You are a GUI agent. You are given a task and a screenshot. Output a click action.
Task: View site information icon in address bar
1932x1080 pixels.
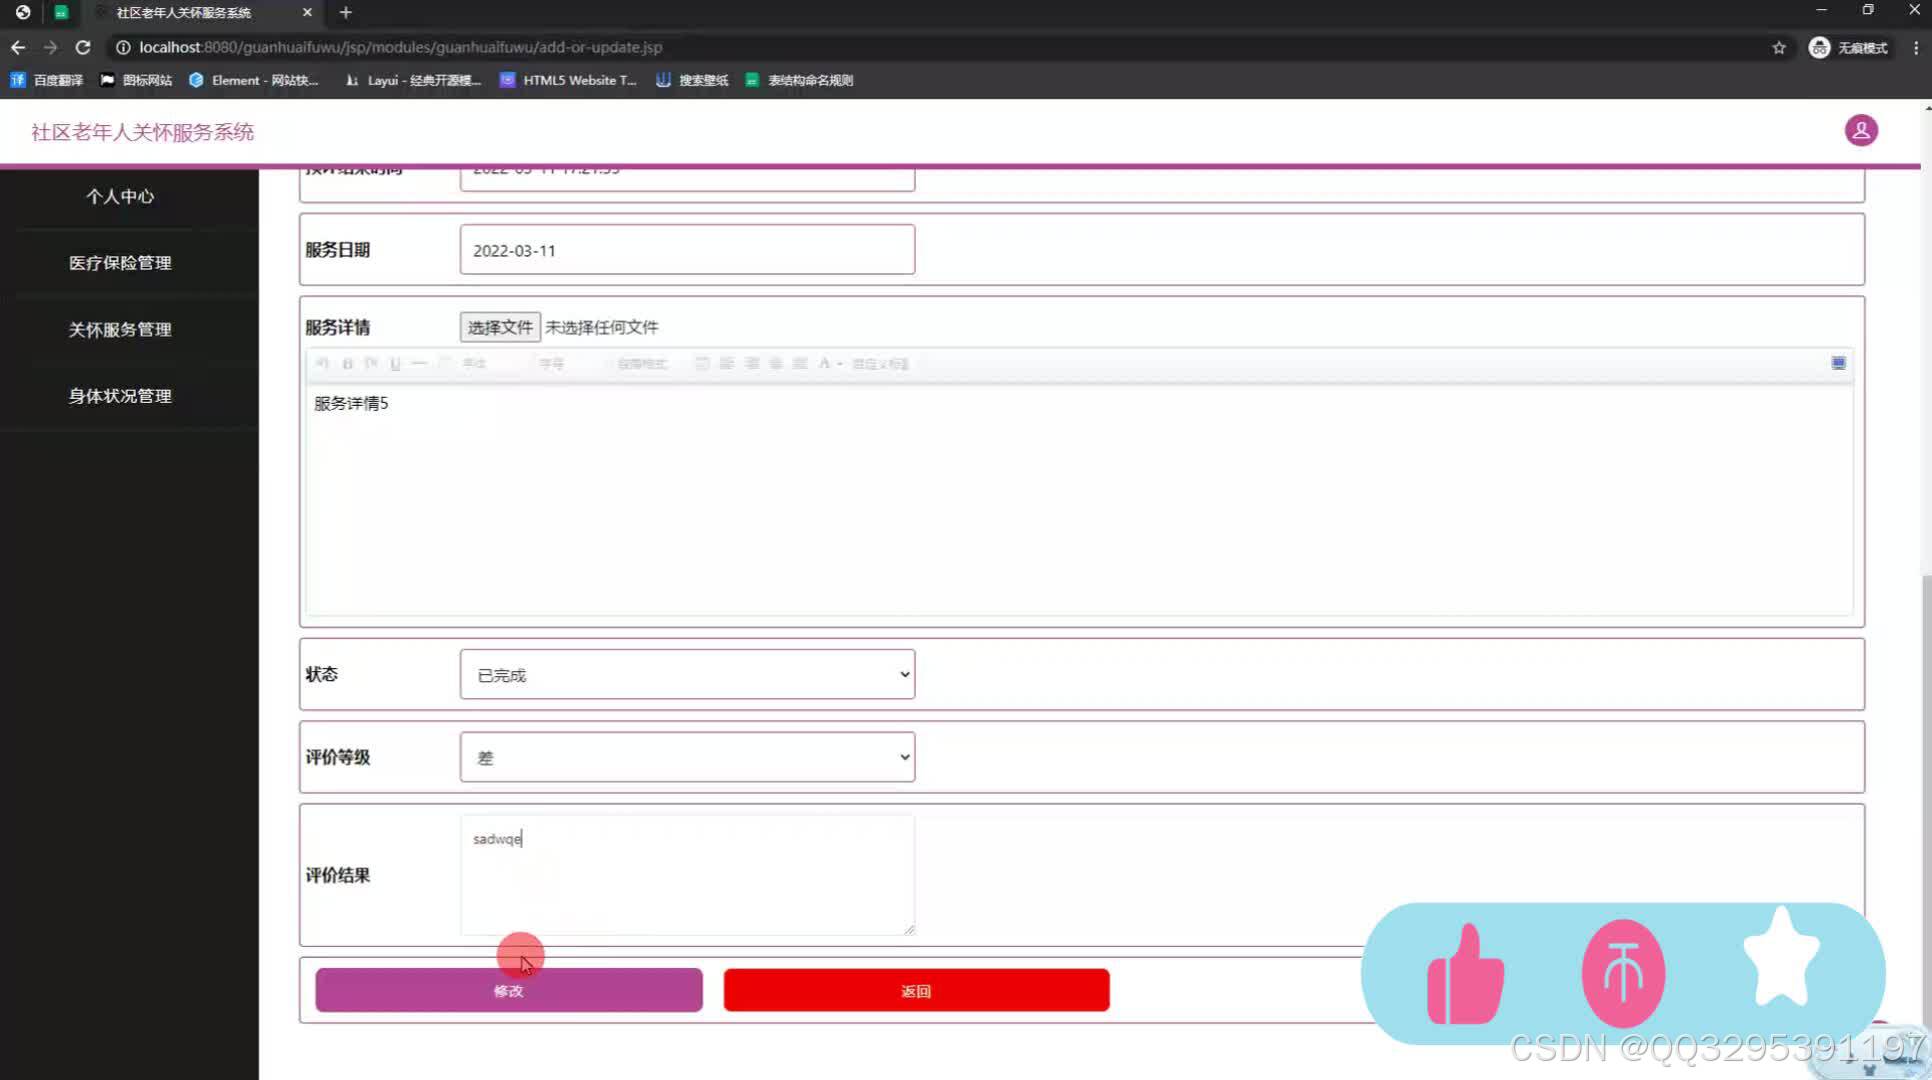coord(123,47)
